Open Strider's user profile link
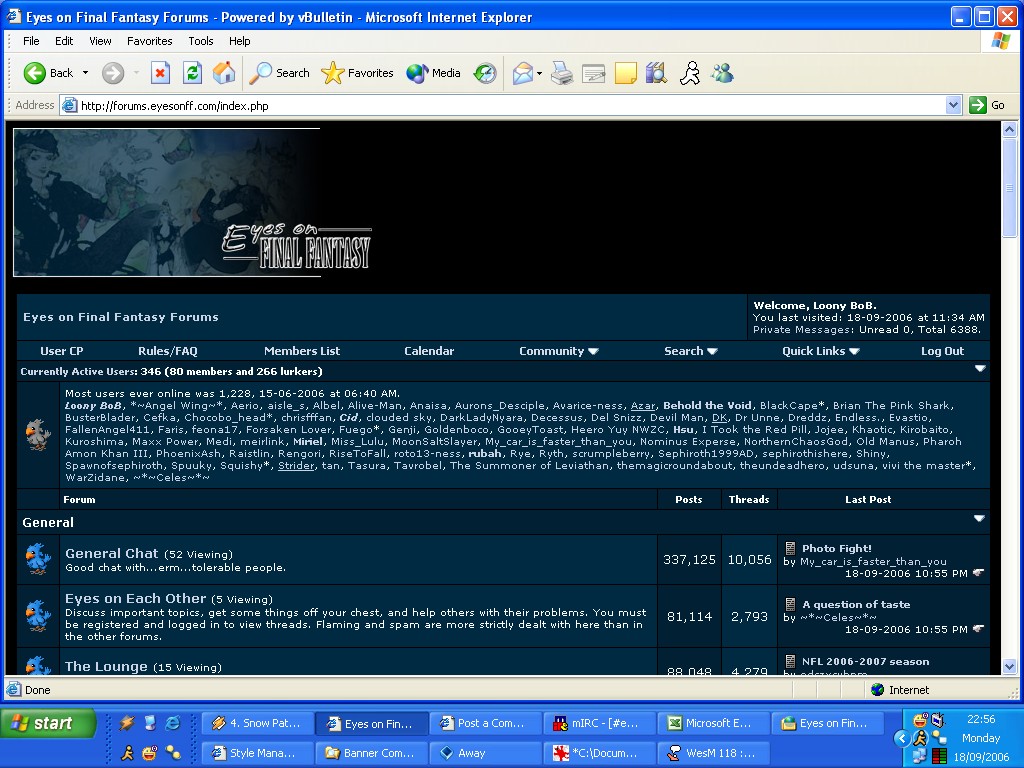Screen dimensions: 1024x768 coord(296,466)
